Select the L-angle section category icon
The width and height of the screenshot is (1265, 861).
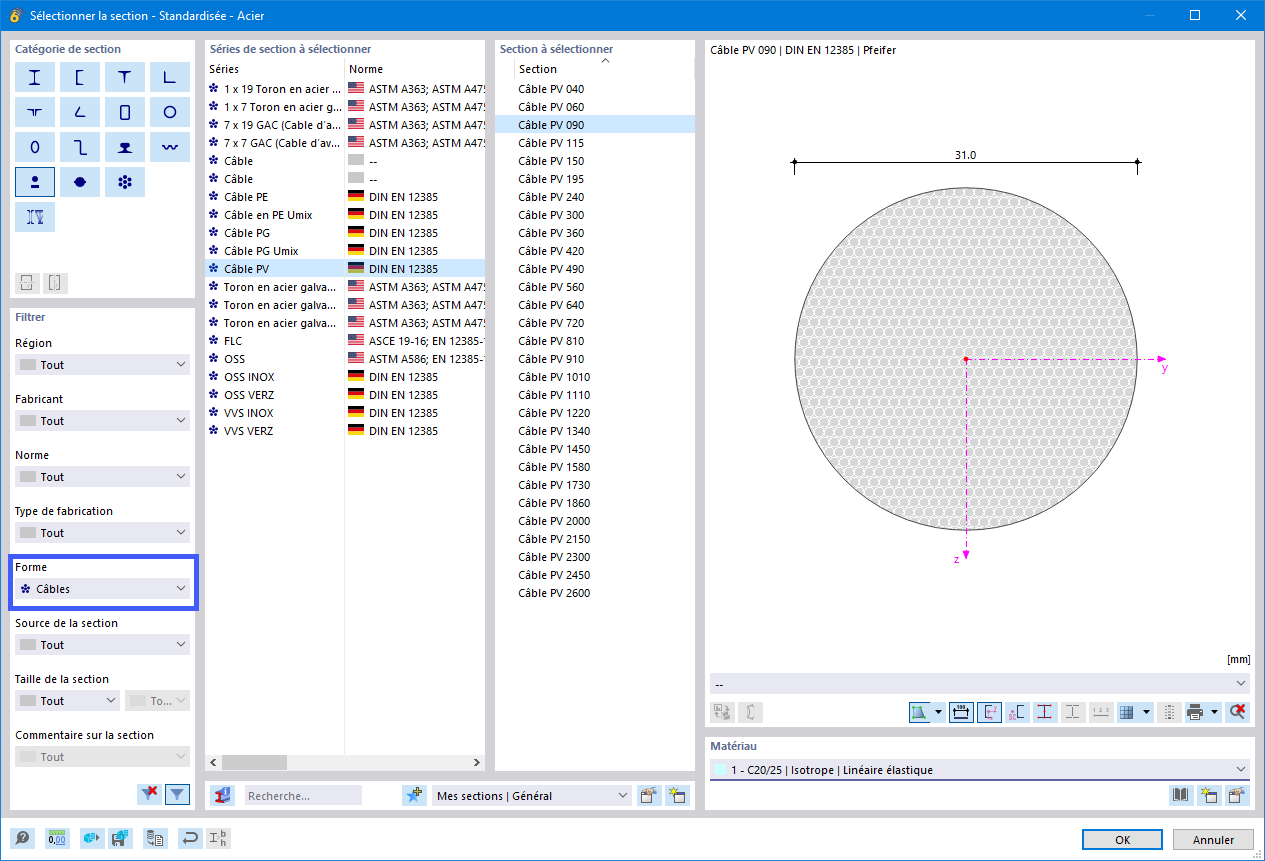point(170,77)
